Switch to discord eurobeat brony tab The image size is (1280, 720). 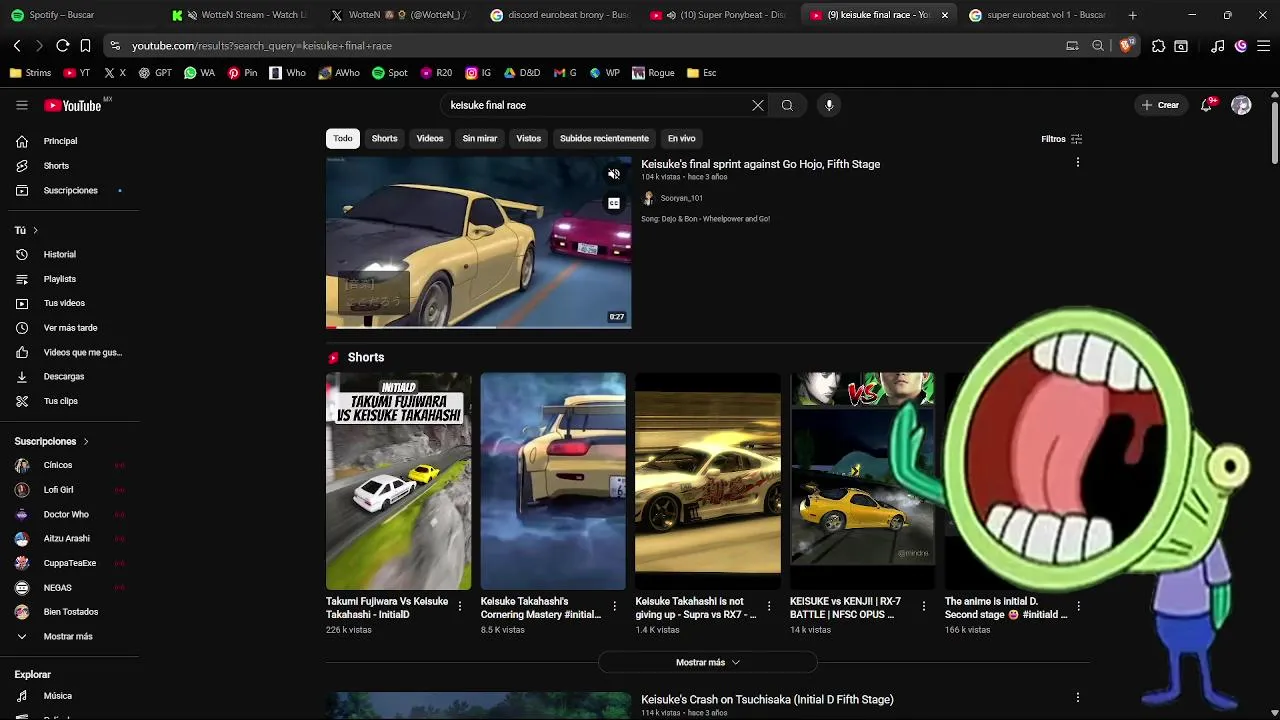[560, 15]
